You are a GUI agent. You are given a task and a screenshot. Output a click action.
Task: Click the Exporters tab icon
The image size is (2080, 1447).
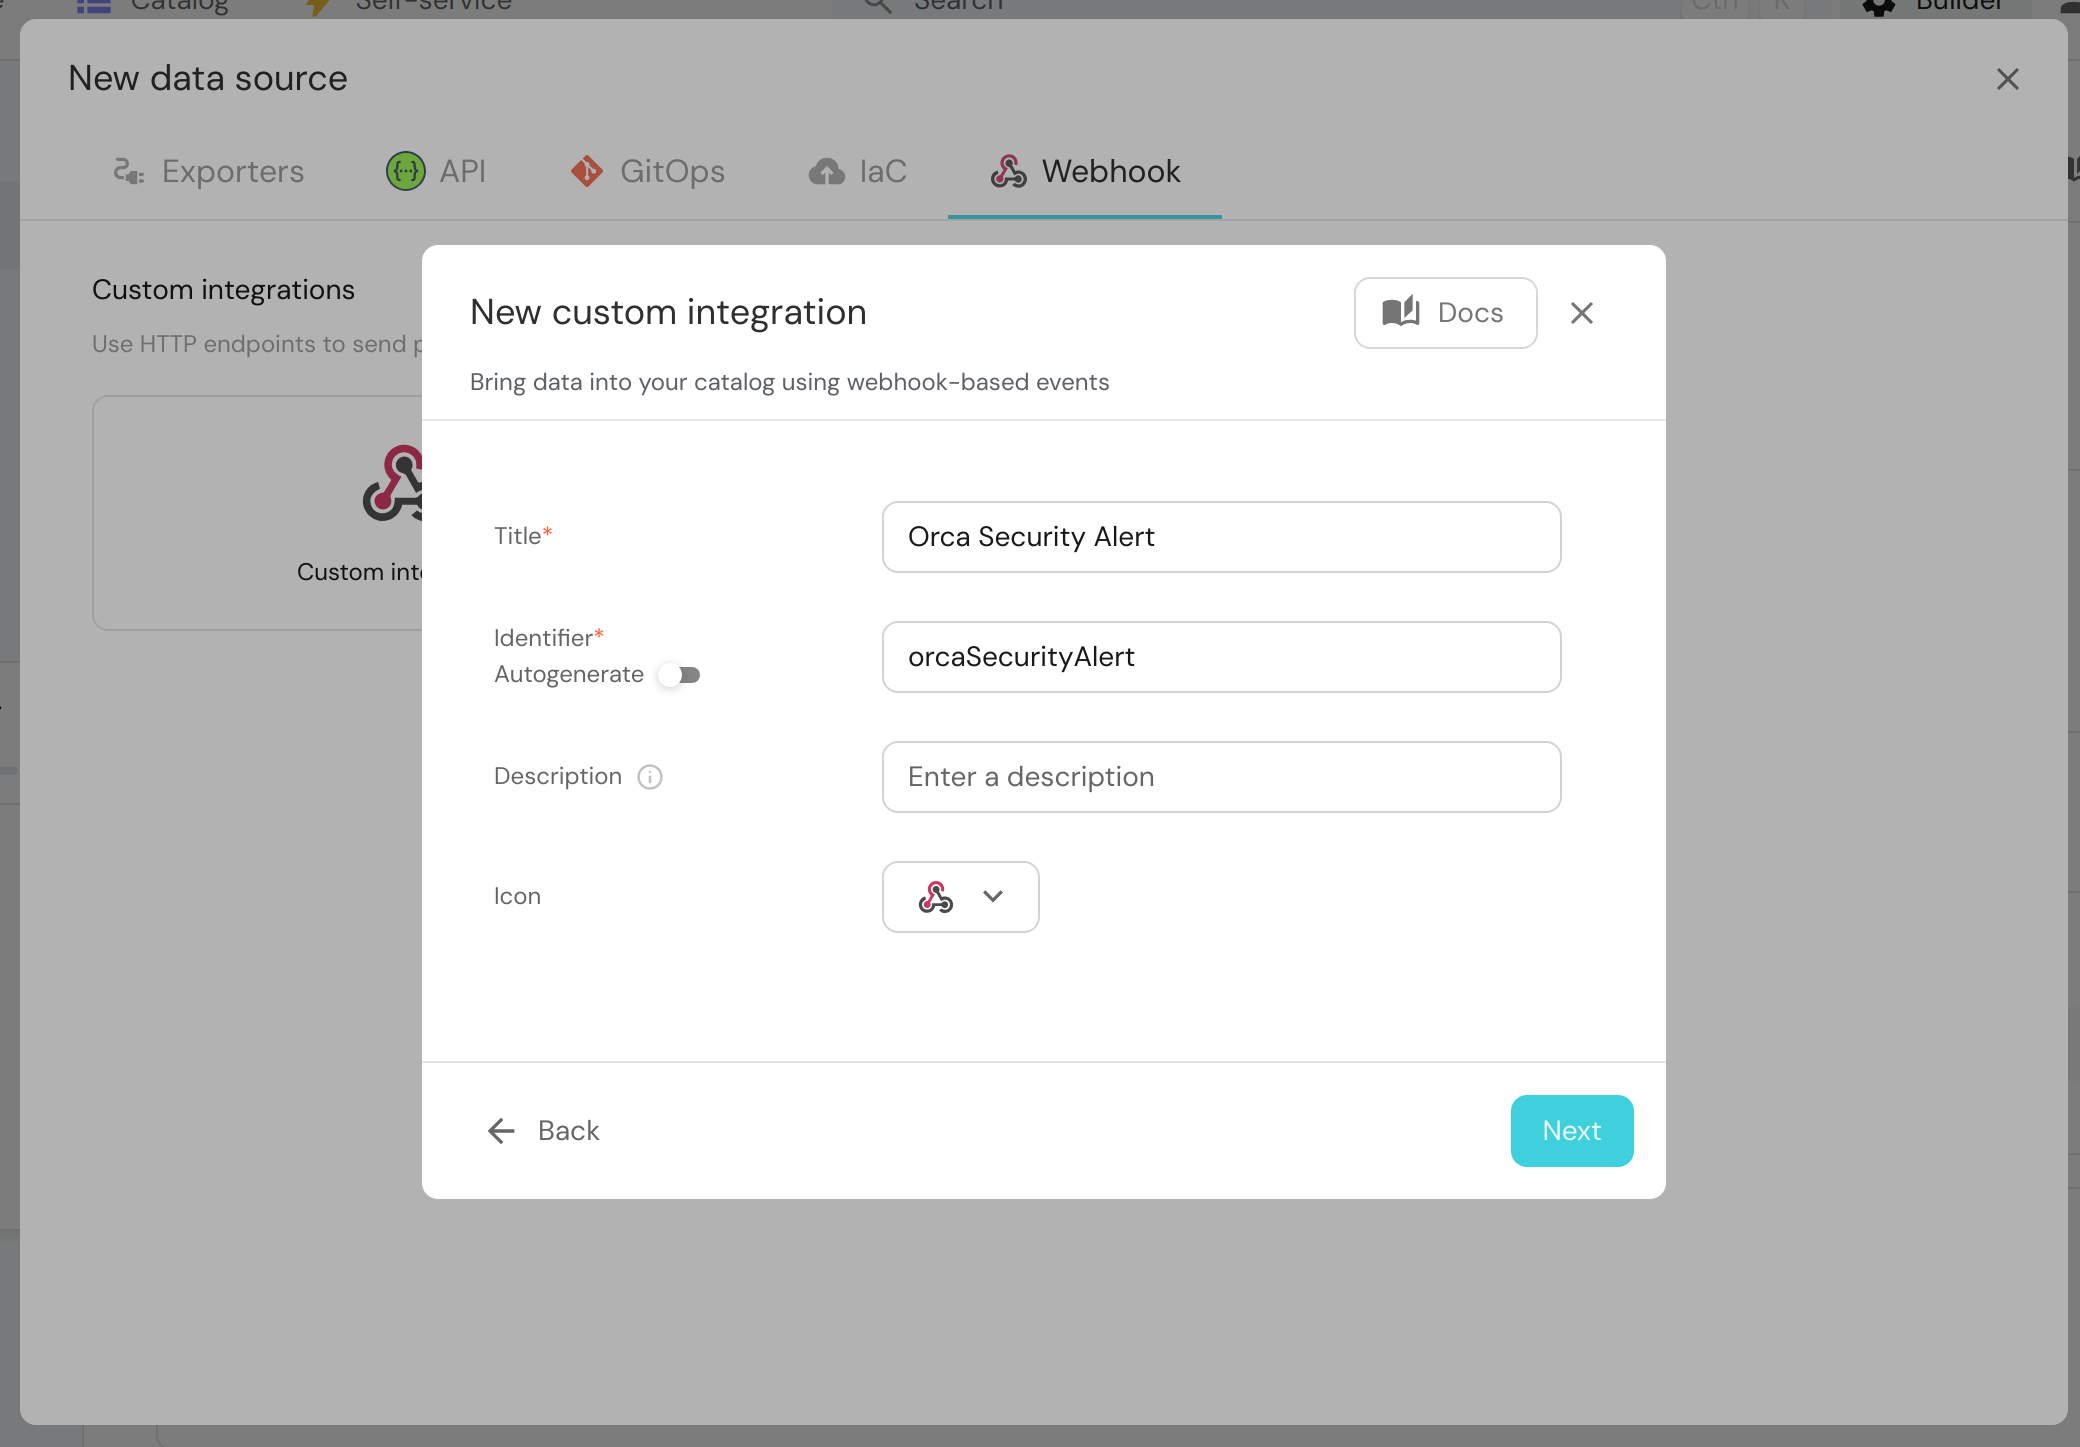(x=128, y=172)
